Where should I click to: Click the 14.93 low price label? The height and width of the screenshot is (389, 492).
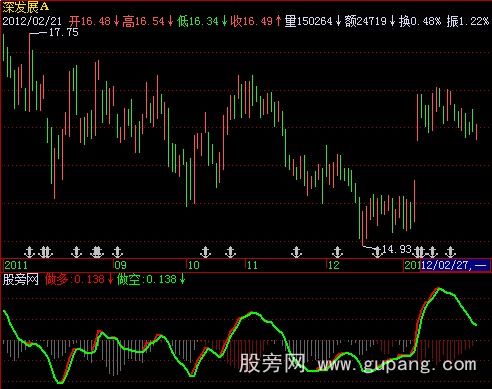(x=397, y=249)
